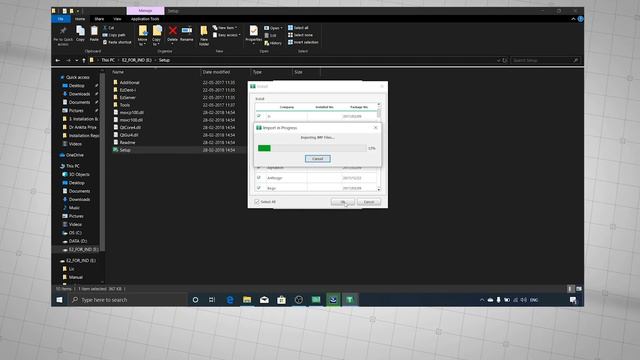Click Paste shortcut in the ribbon
The image size is (640, 360).
click(117, 42)
